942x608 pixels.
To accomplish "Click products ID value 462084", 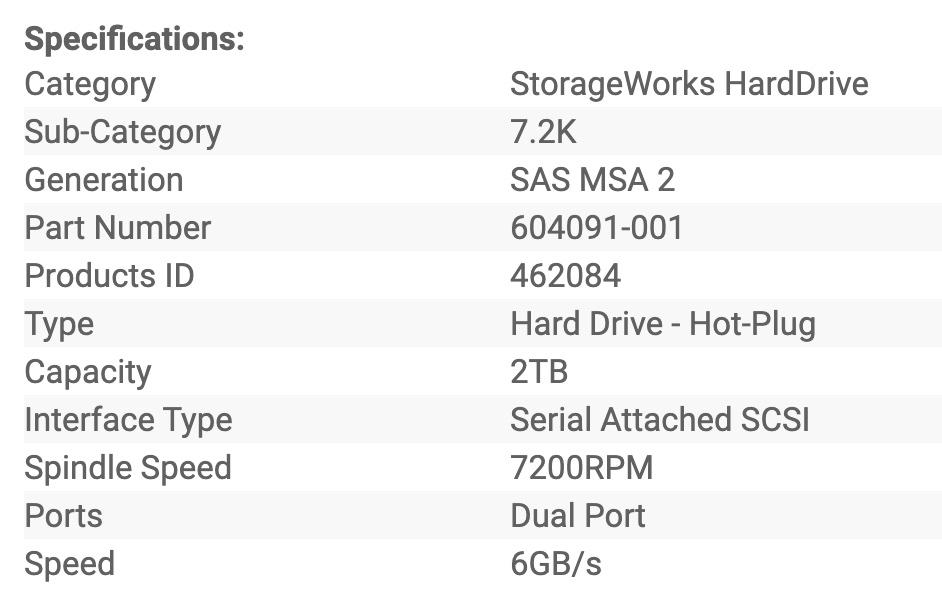I will [565, 276].
